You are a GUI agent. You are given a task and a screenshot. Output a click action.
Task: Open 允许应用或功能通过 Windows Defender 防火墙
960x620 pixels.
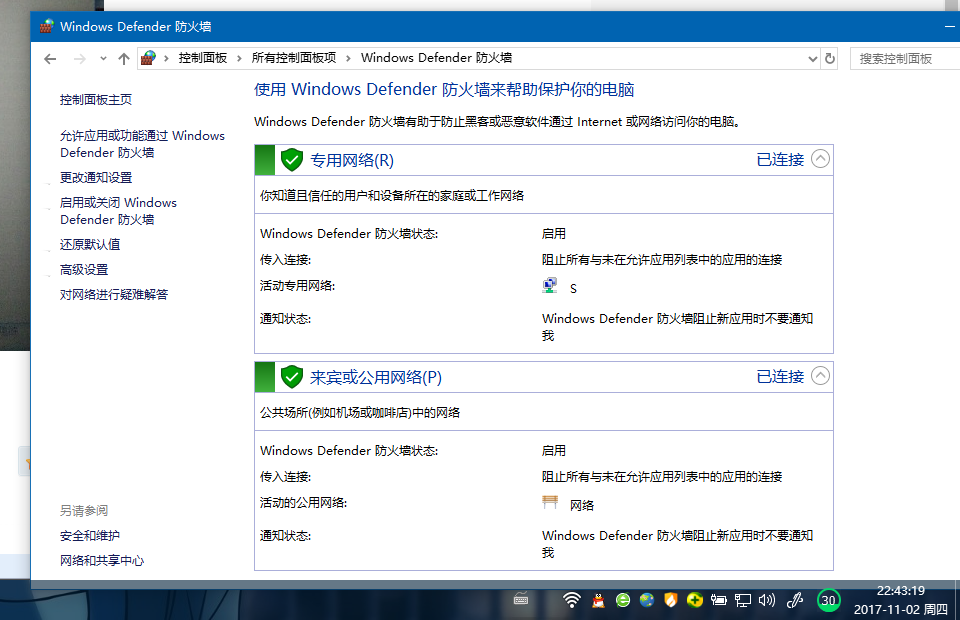point(142,144)
